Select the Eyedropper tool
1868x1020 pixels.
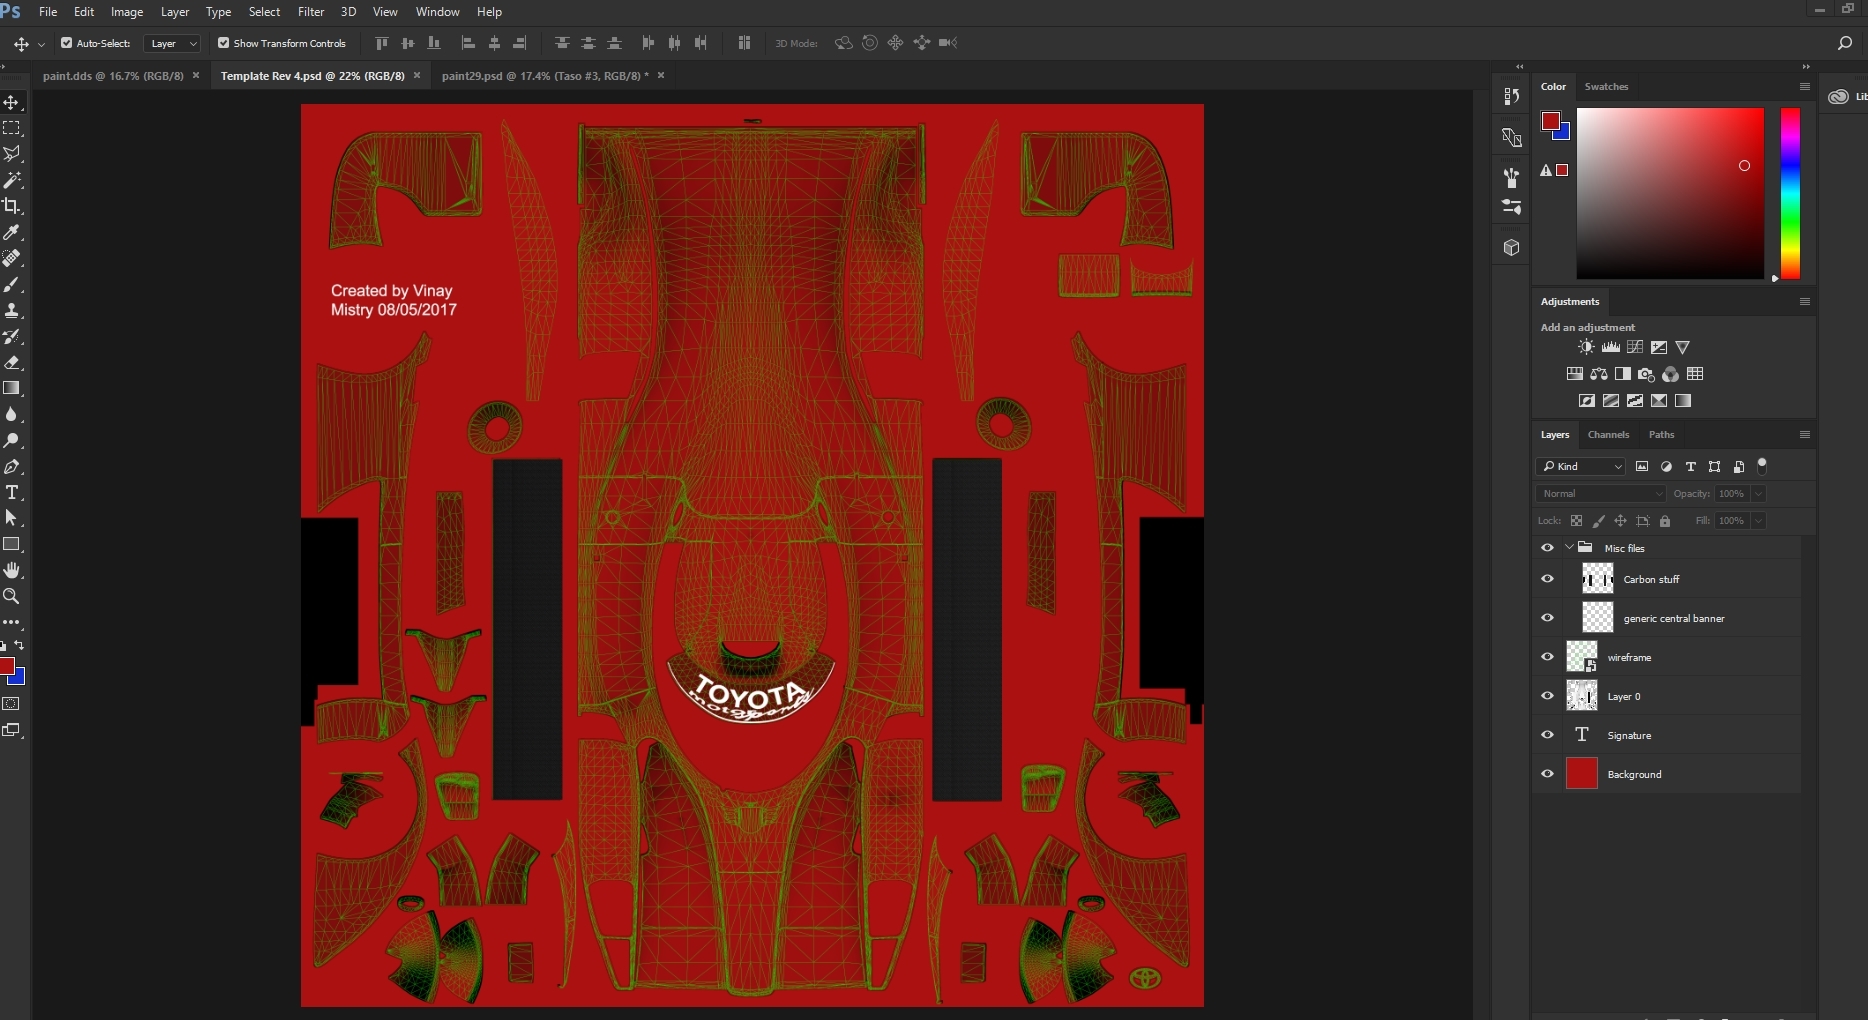12,232
